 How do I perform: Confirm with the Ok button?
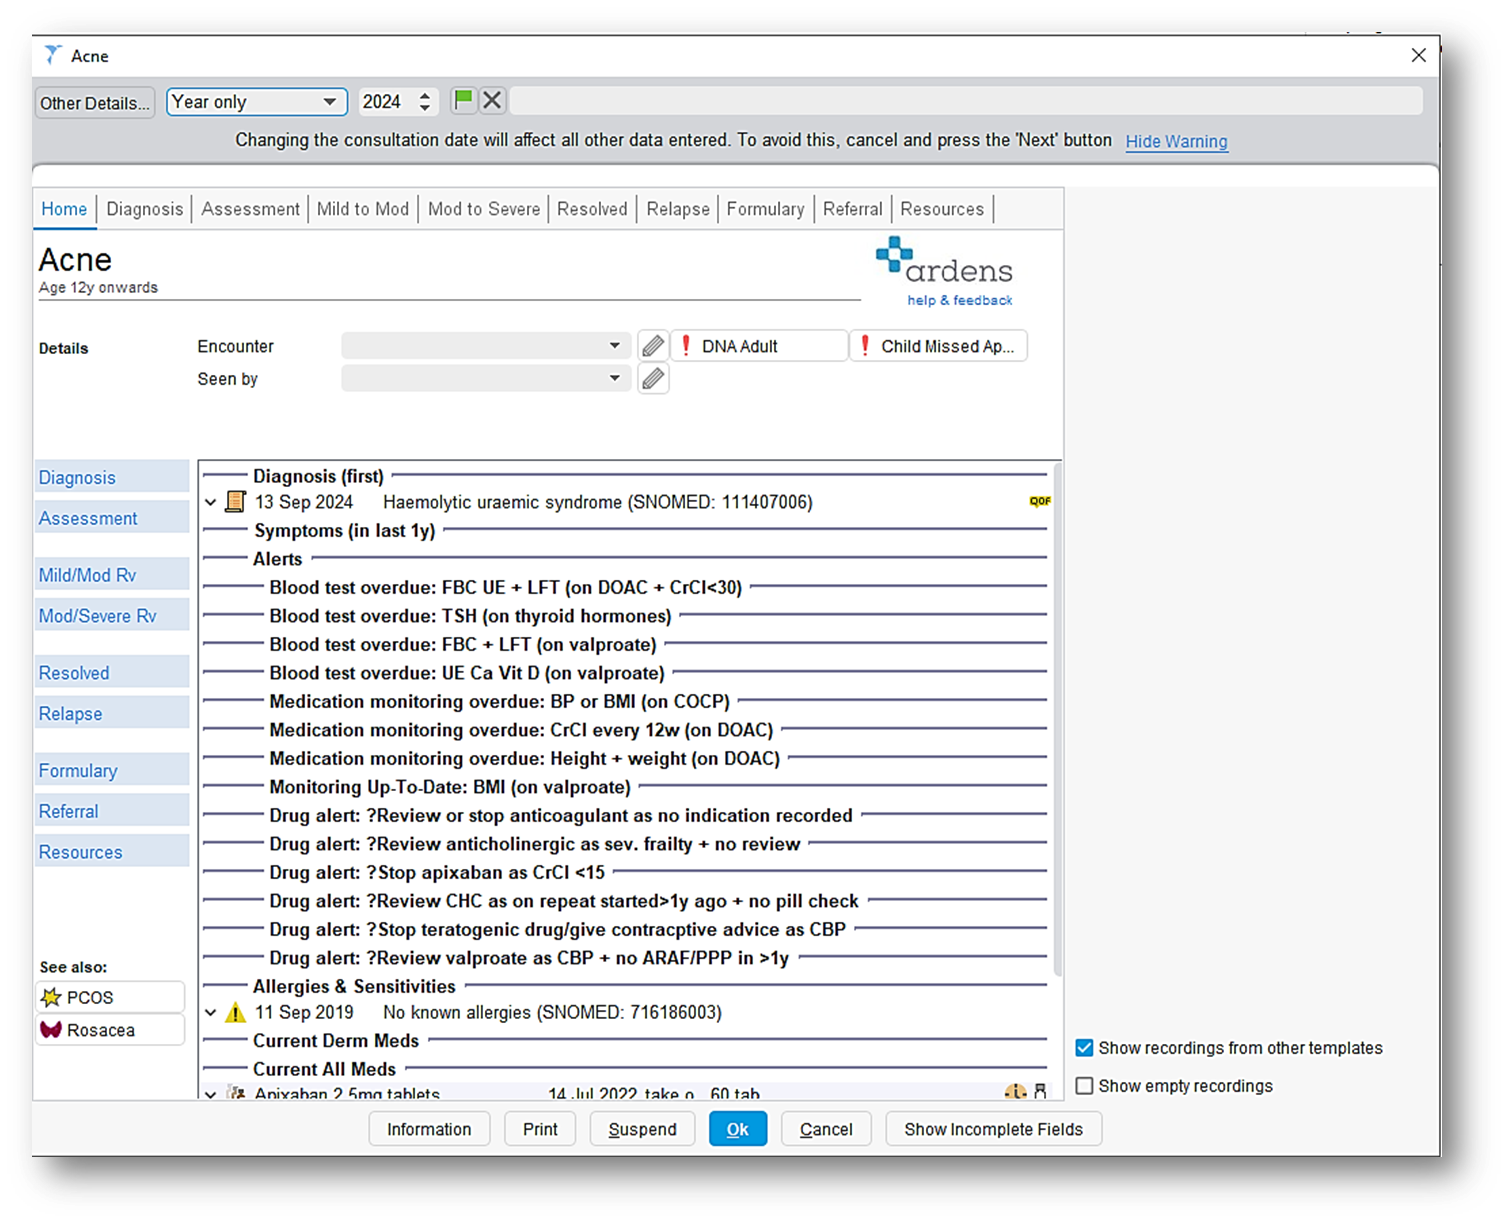[738, 1129]
